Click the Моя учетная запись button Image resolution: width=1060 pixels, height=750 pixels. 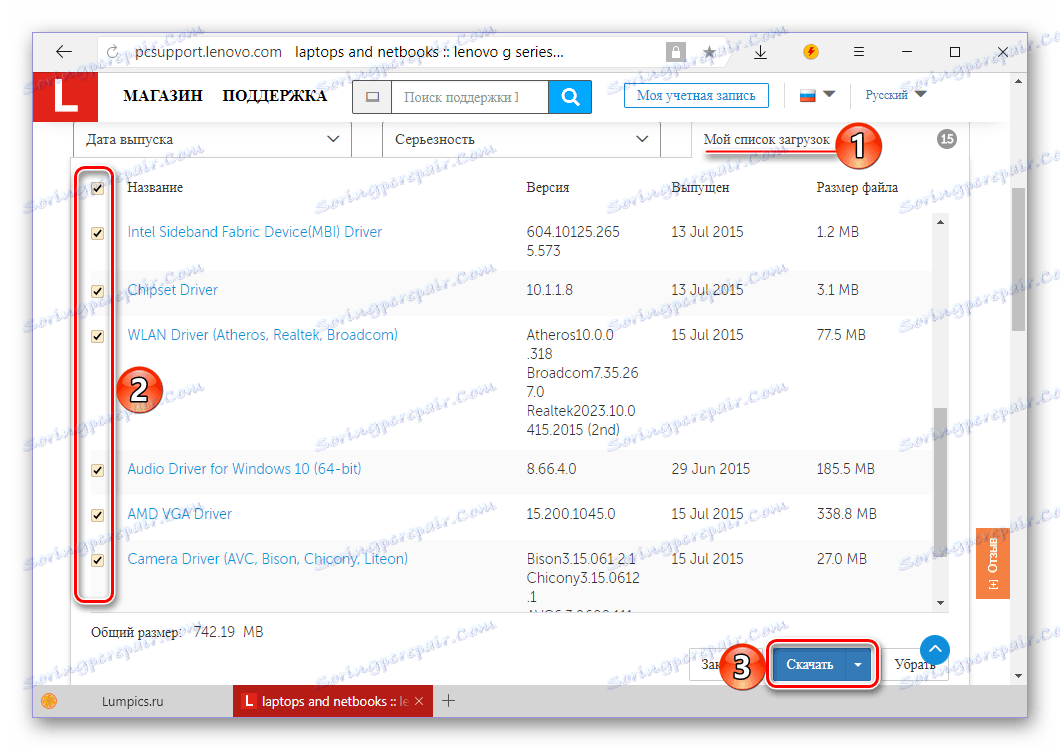pyautogui.click(x=696, y=95)
